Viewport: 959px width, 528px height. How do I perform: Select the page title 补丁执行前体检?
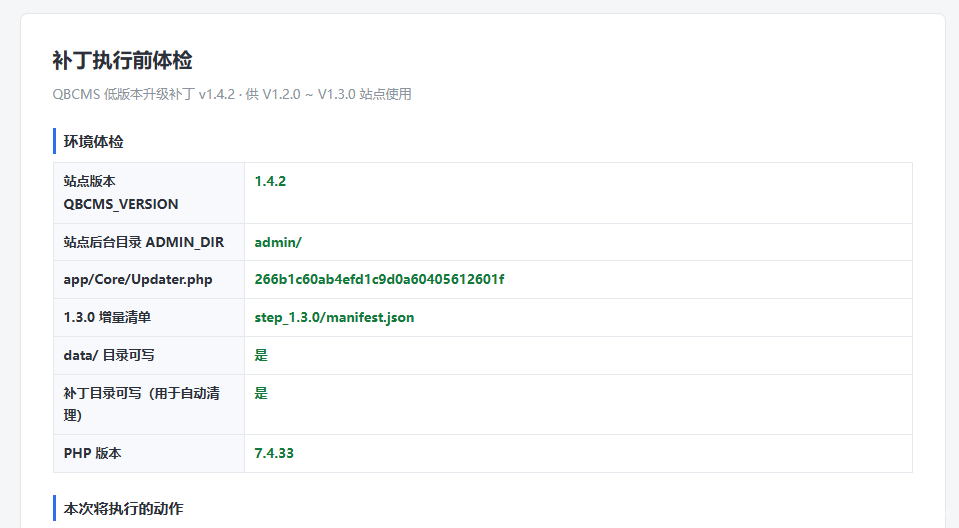click(x=122, y=61)
